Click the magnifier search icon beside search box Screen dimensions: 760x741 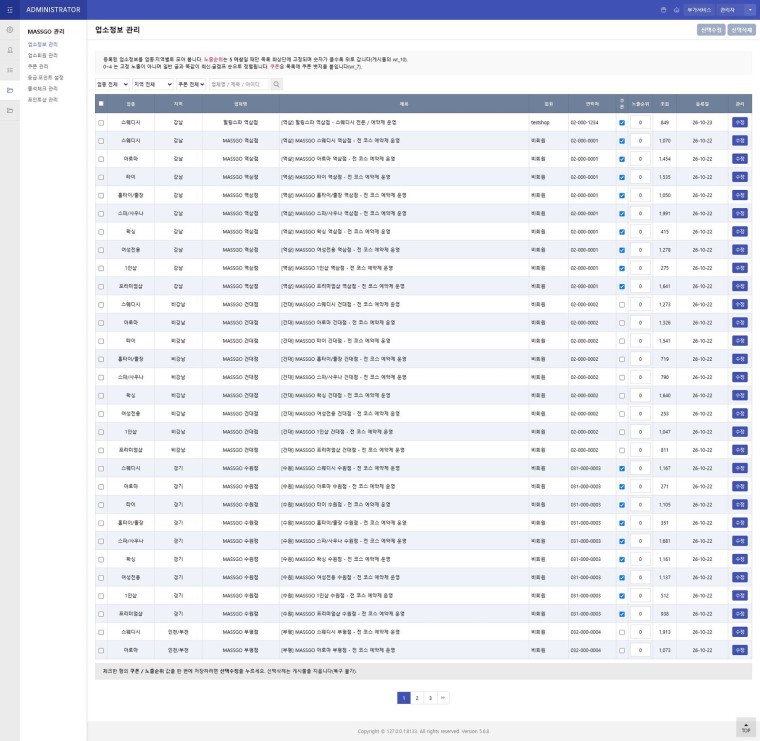(x=276, y=84)
